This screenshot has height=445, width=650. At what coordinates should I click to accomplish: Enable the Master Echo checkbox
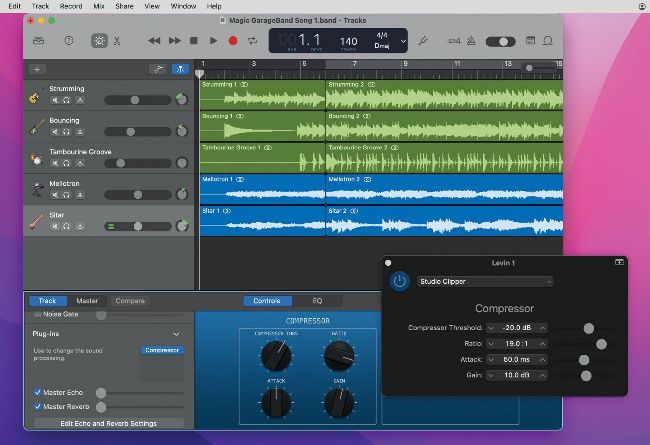click(38, 392)
